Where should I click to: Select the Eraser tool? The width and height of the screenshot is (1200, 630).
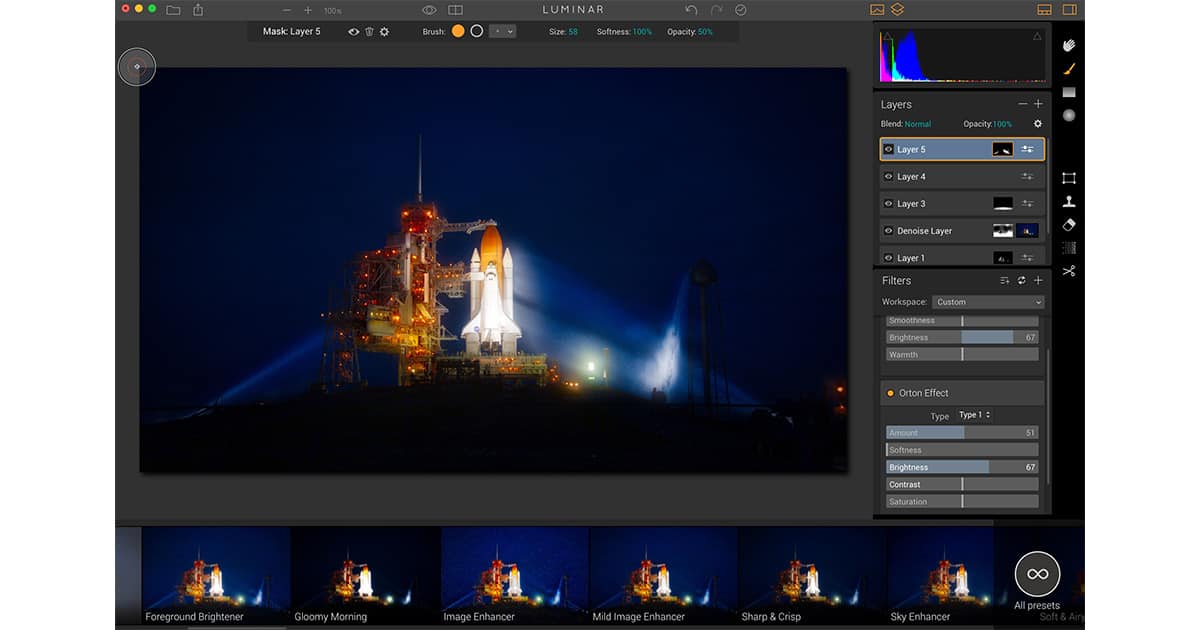pyautogui.click(x=1069, y=225)
